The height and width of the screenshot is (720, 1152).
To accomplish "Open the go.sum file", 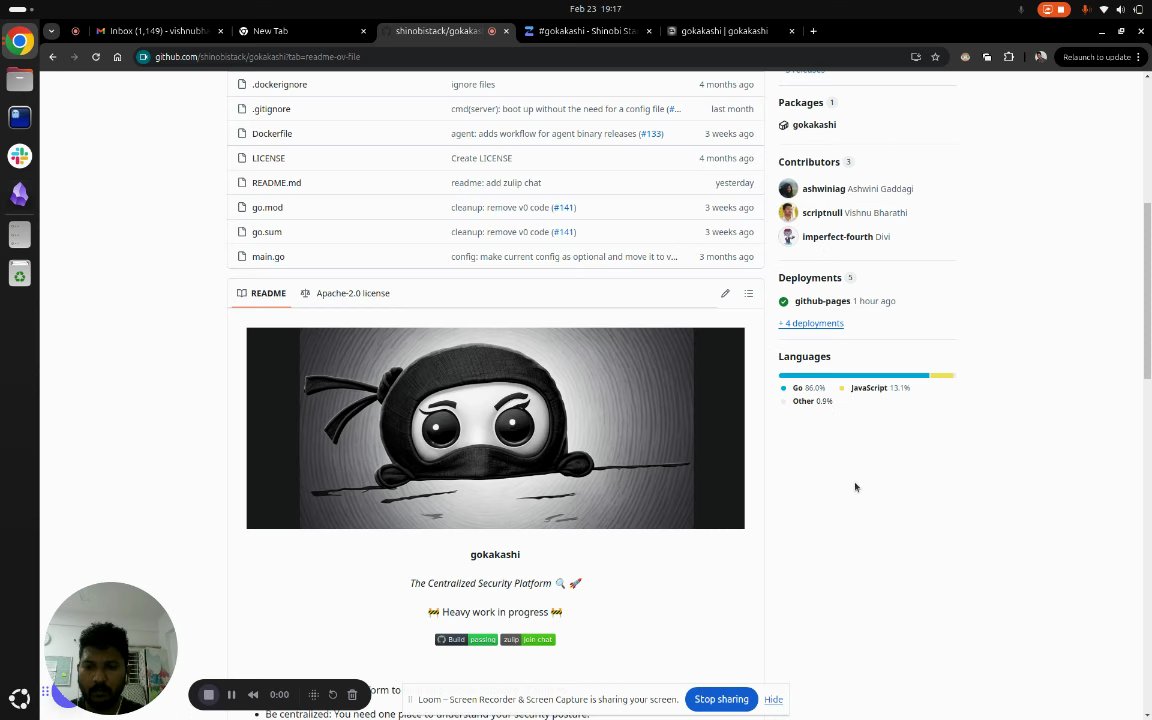I will 267,231.
